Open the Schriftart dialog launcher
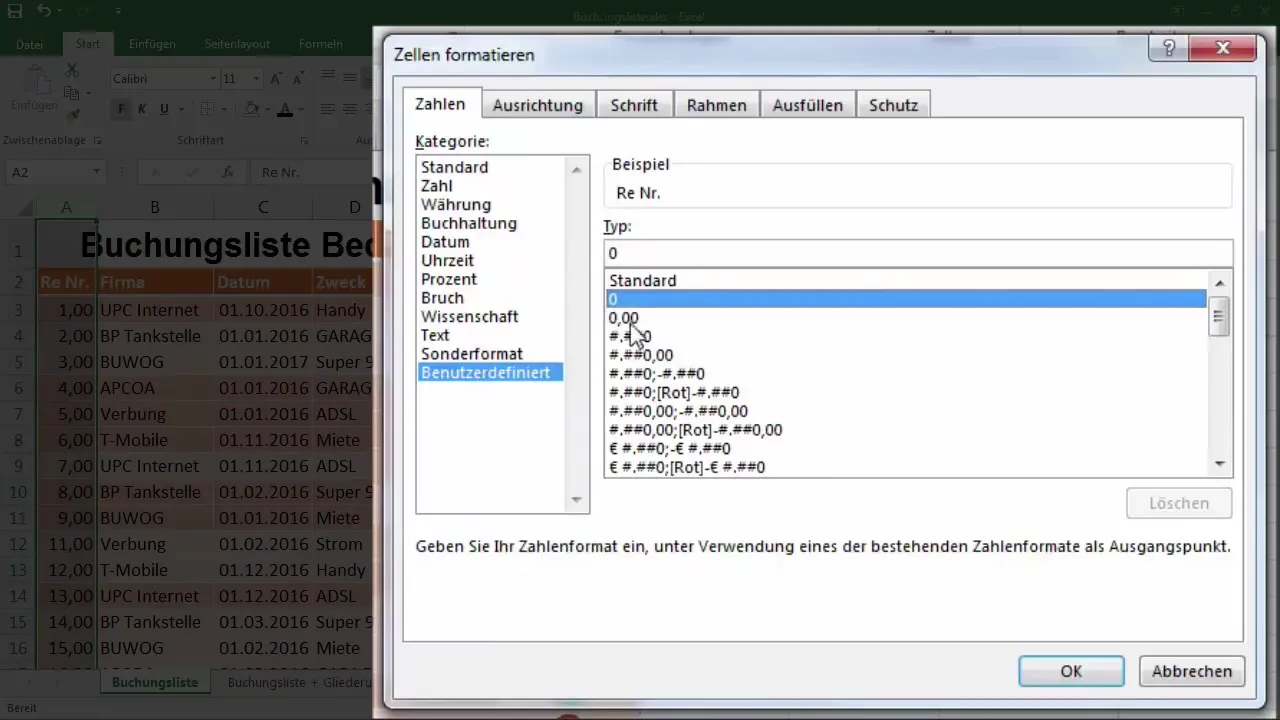Viewport: 1280px width, 720px height. (x=305, y=141)
